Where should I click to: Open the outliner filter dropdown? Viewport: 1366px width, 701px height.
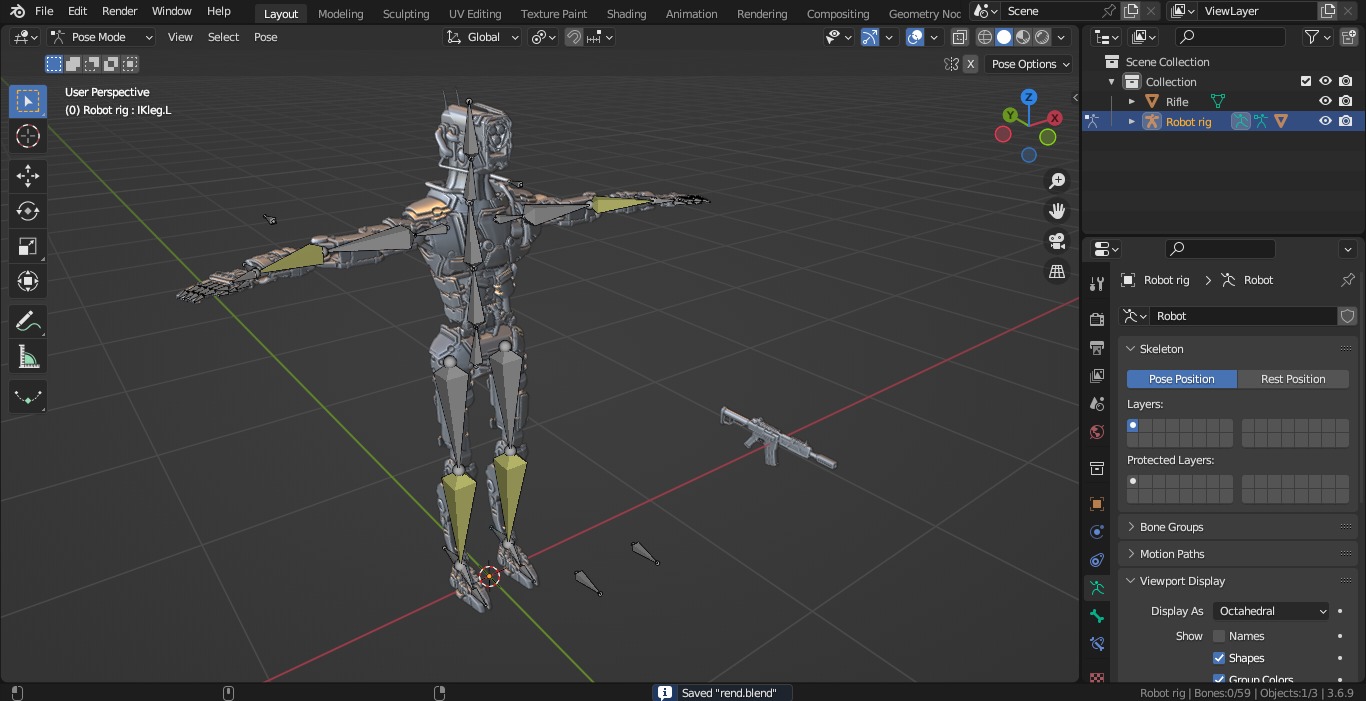[1318, 37]
